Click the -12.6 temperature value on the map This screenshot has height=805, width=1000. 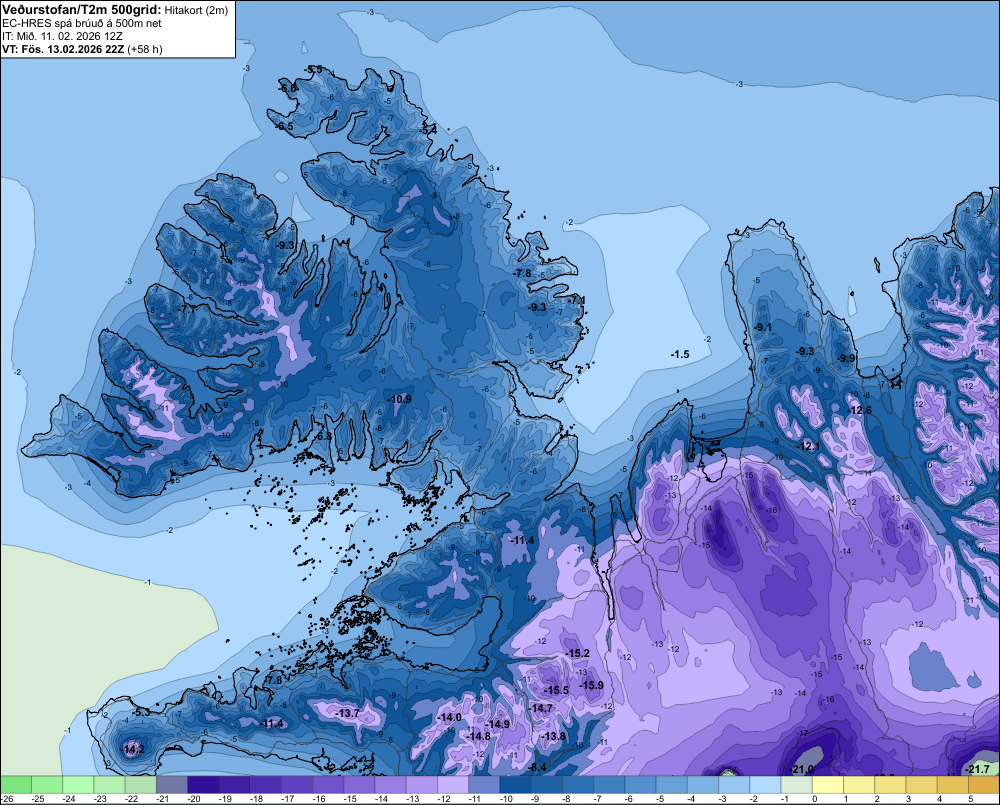[x=860, y=410]
